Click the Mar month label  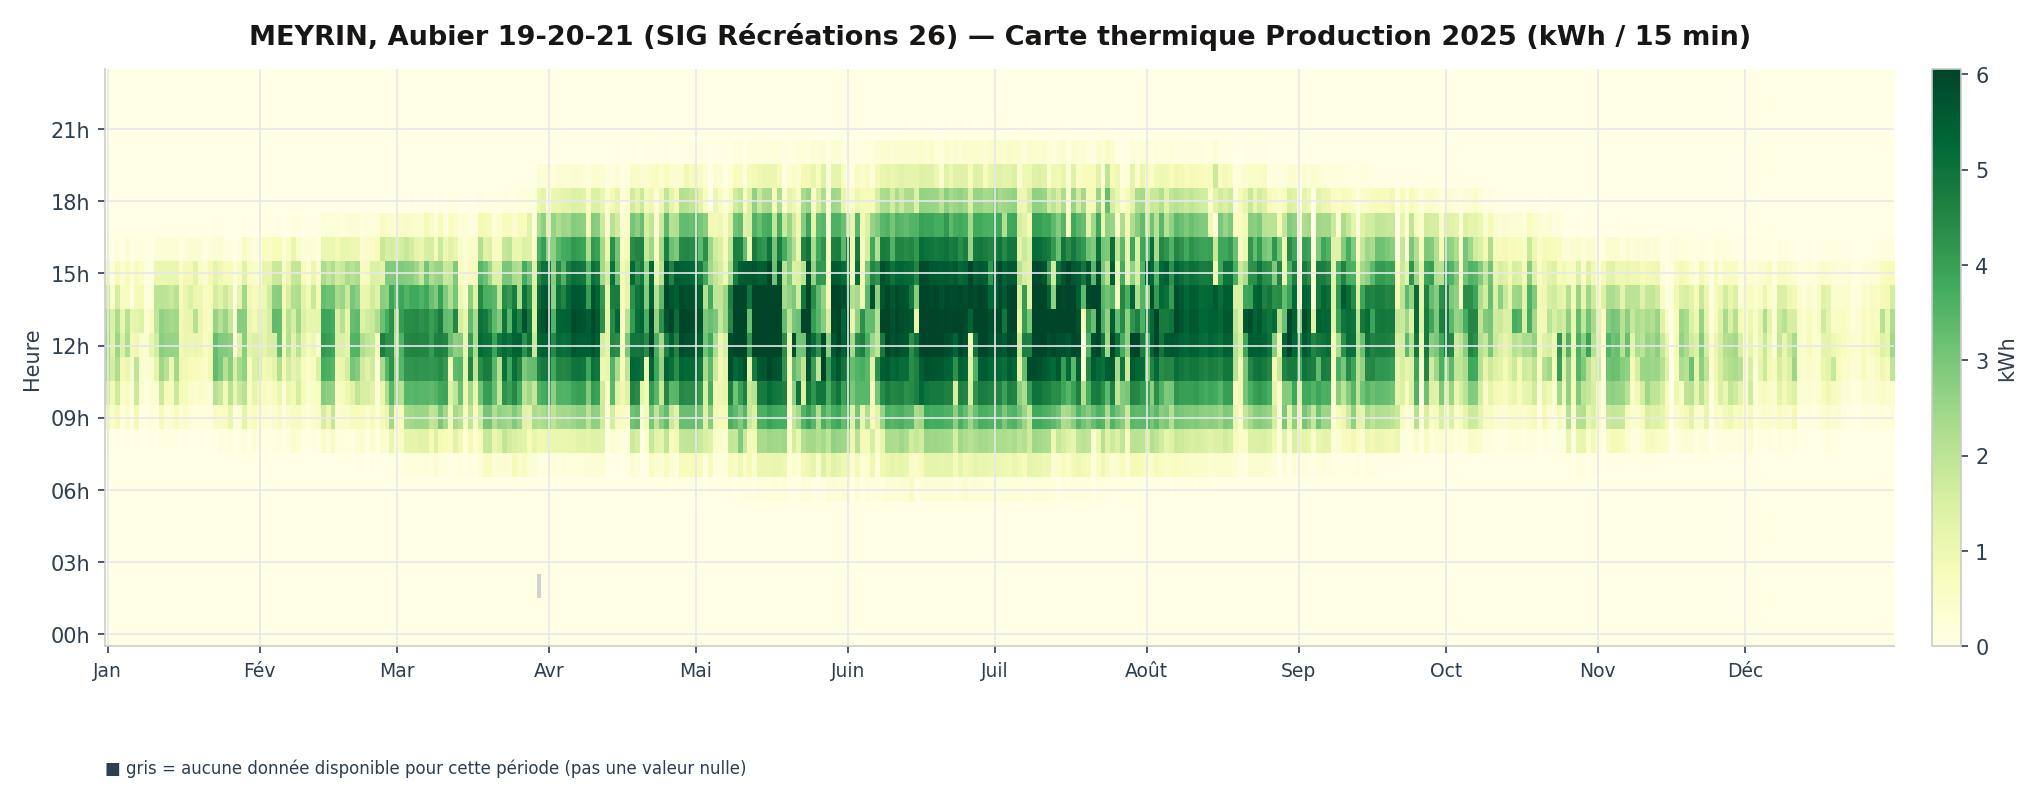[397, 671]
